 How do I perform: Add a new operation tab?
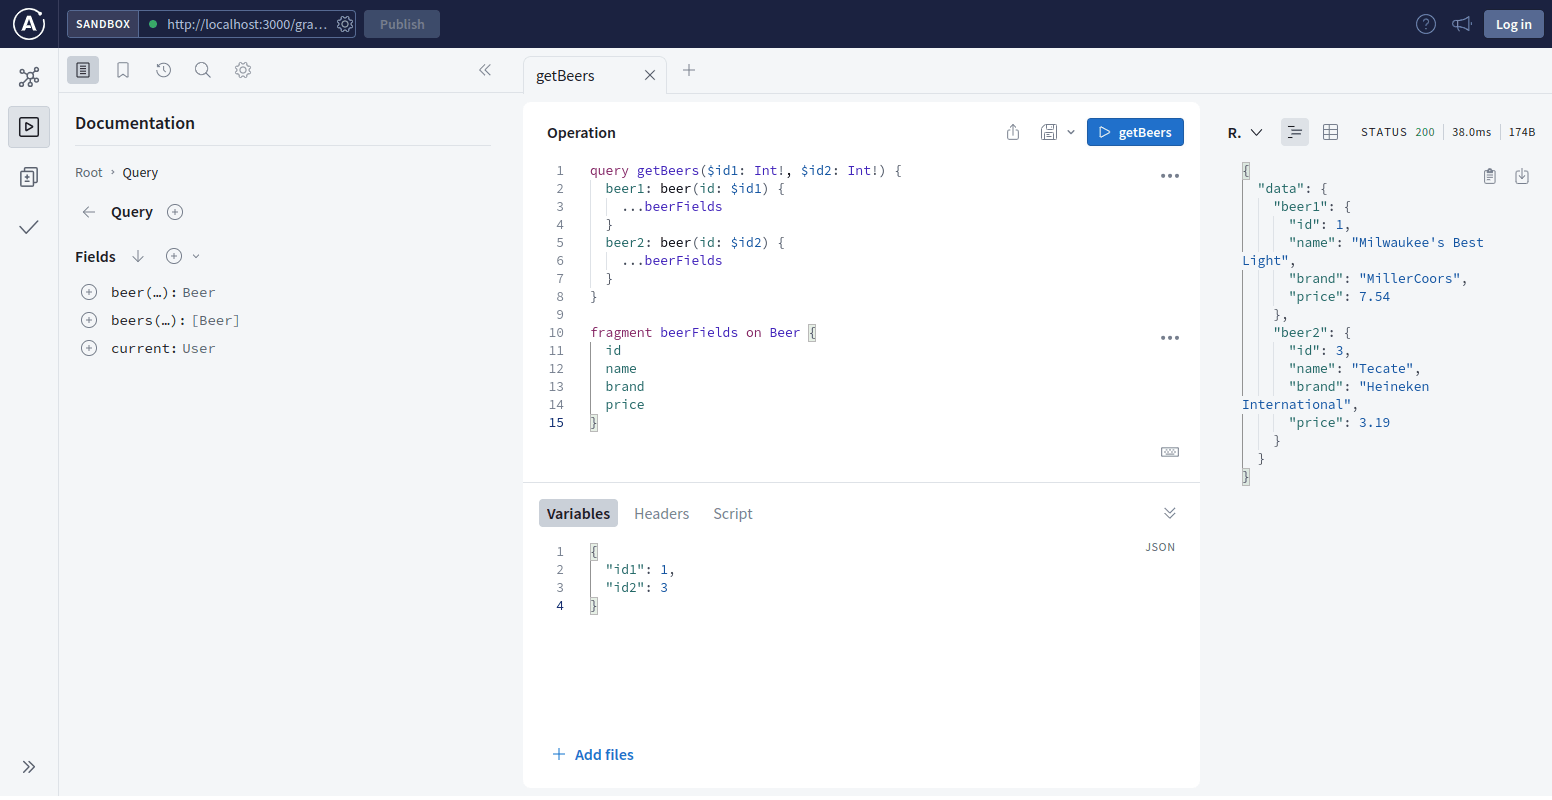[x=689, y=70]
